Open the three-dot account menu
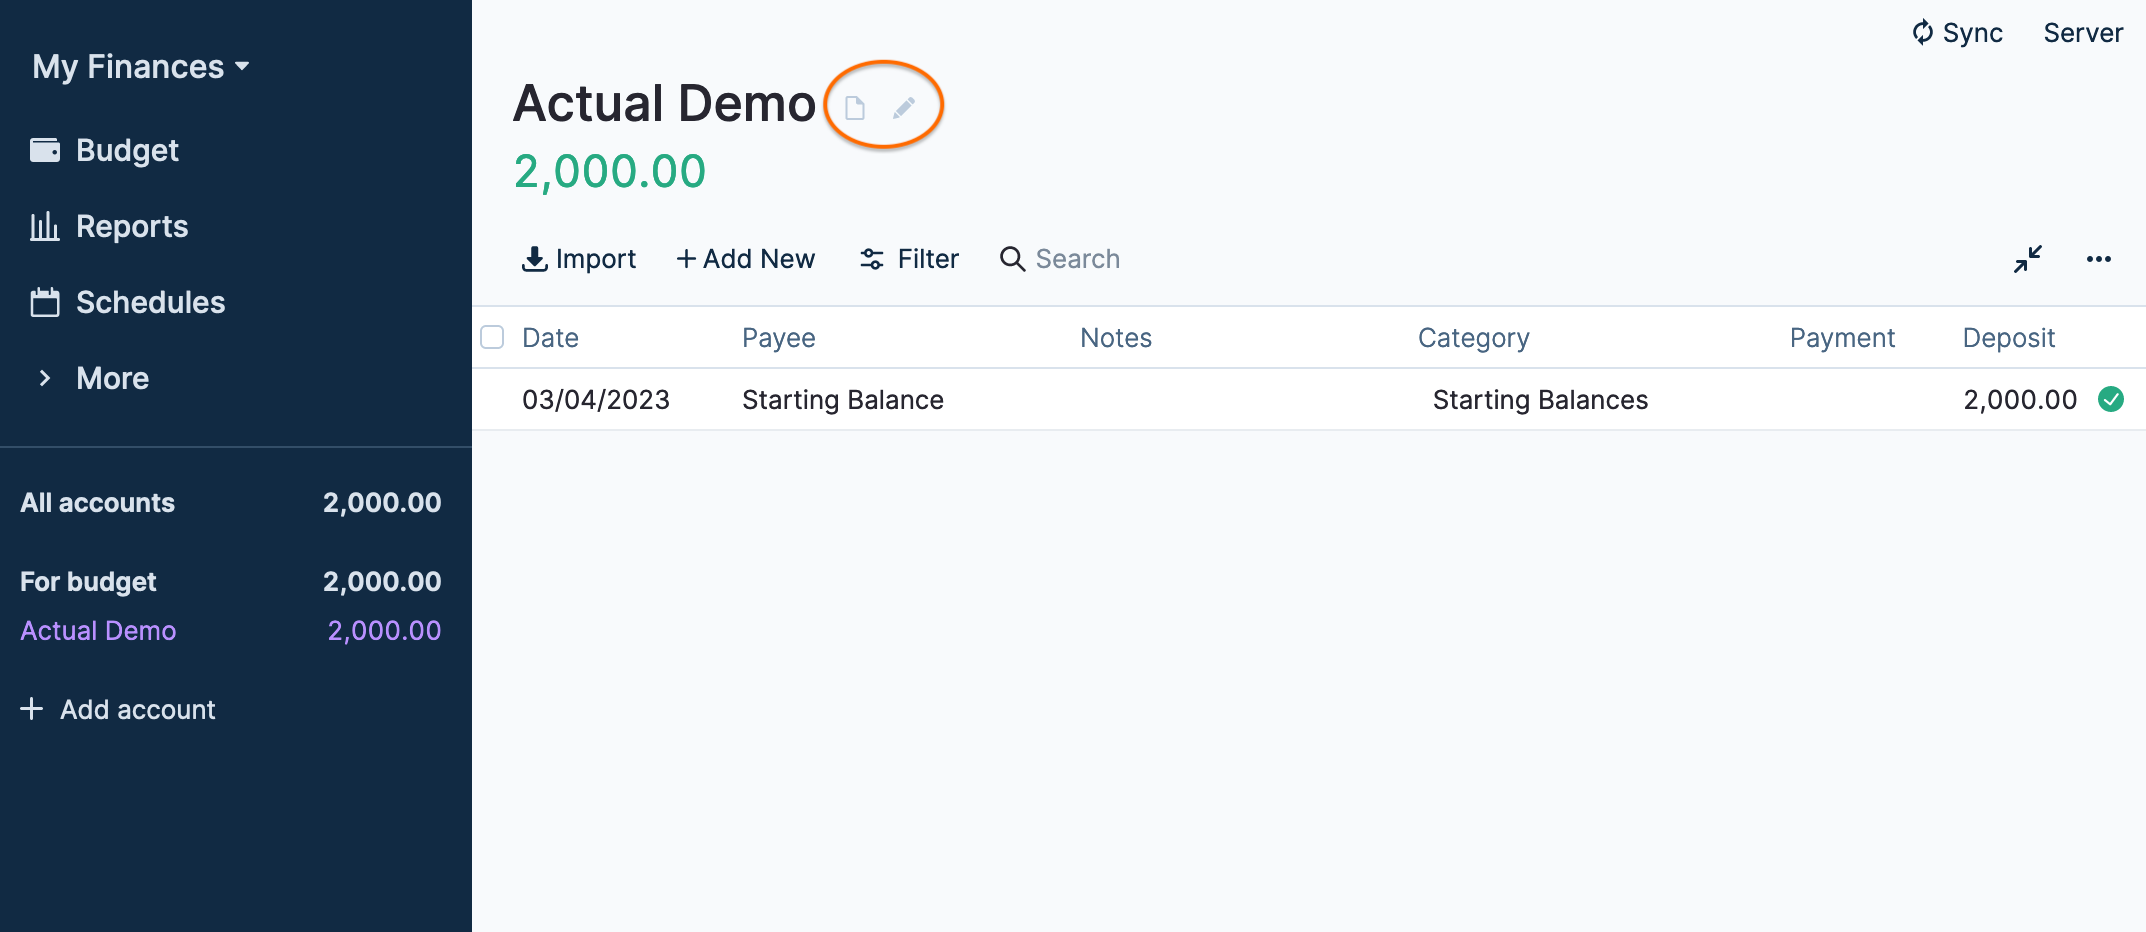 point(2098,259)
